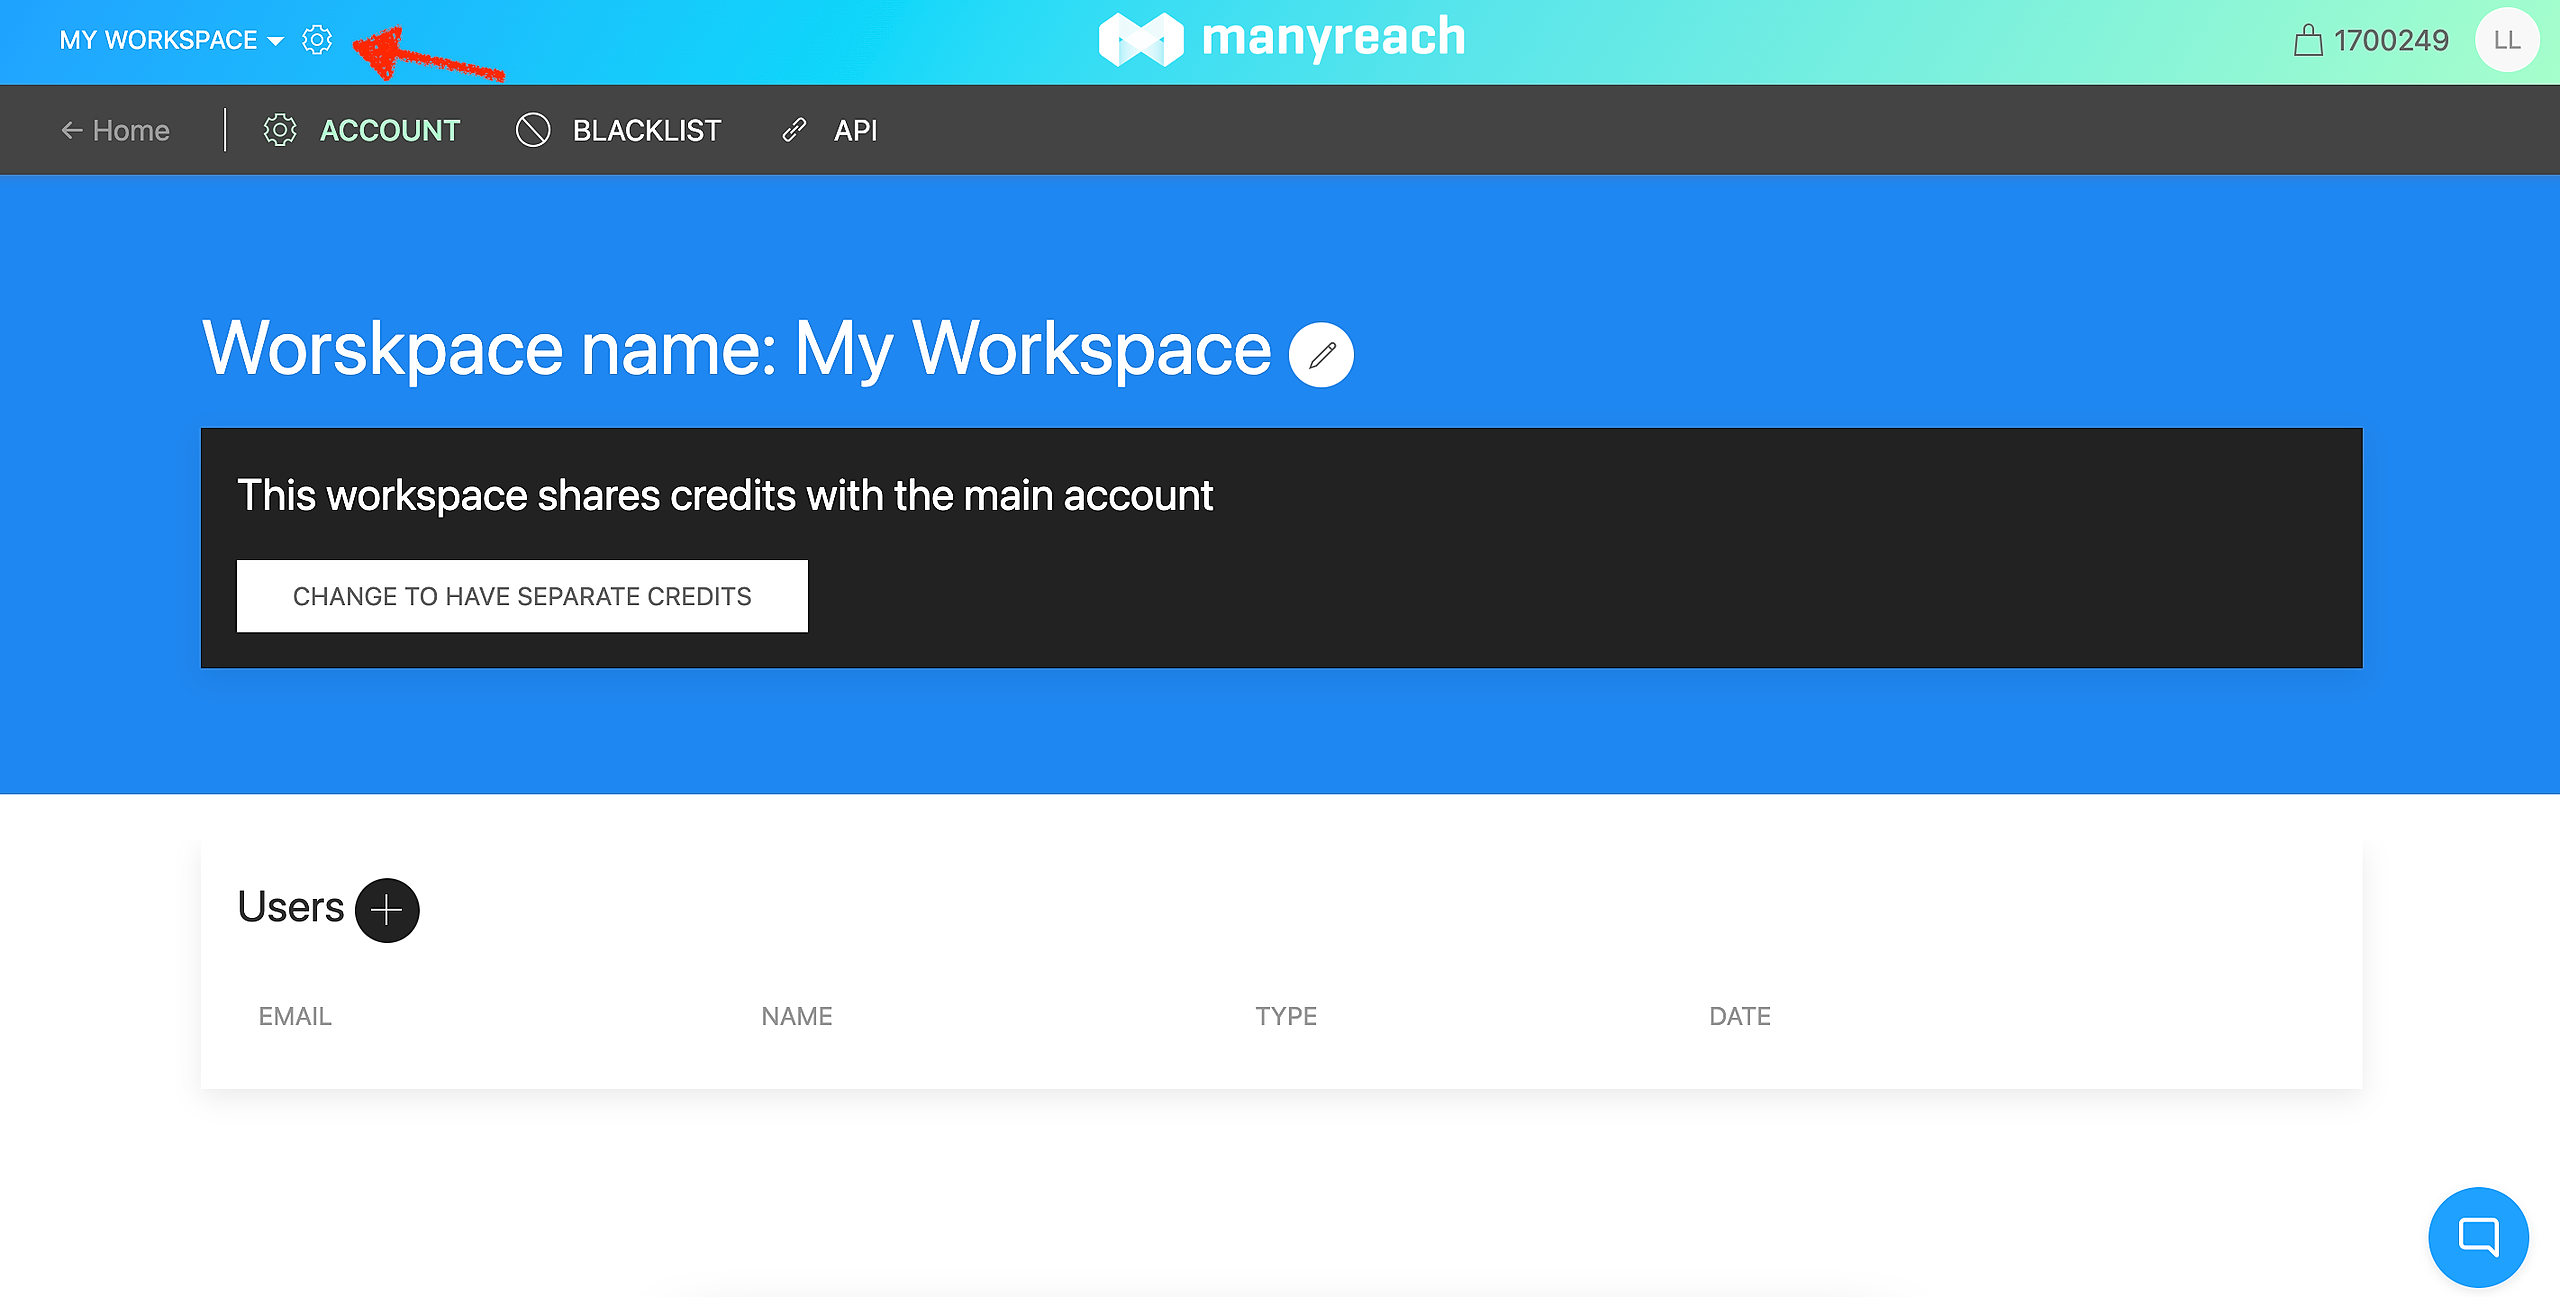The width and height of the screenshot is (2560, 1297).
Task: Click the NAME column header
Action: click(x=797, y=1016)
